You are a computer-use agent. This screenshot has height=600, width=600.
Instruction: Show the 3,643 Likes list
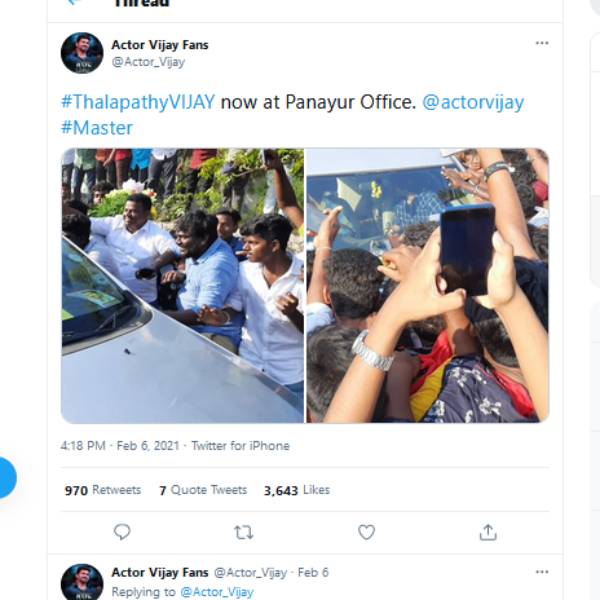(x=297, y=490)
